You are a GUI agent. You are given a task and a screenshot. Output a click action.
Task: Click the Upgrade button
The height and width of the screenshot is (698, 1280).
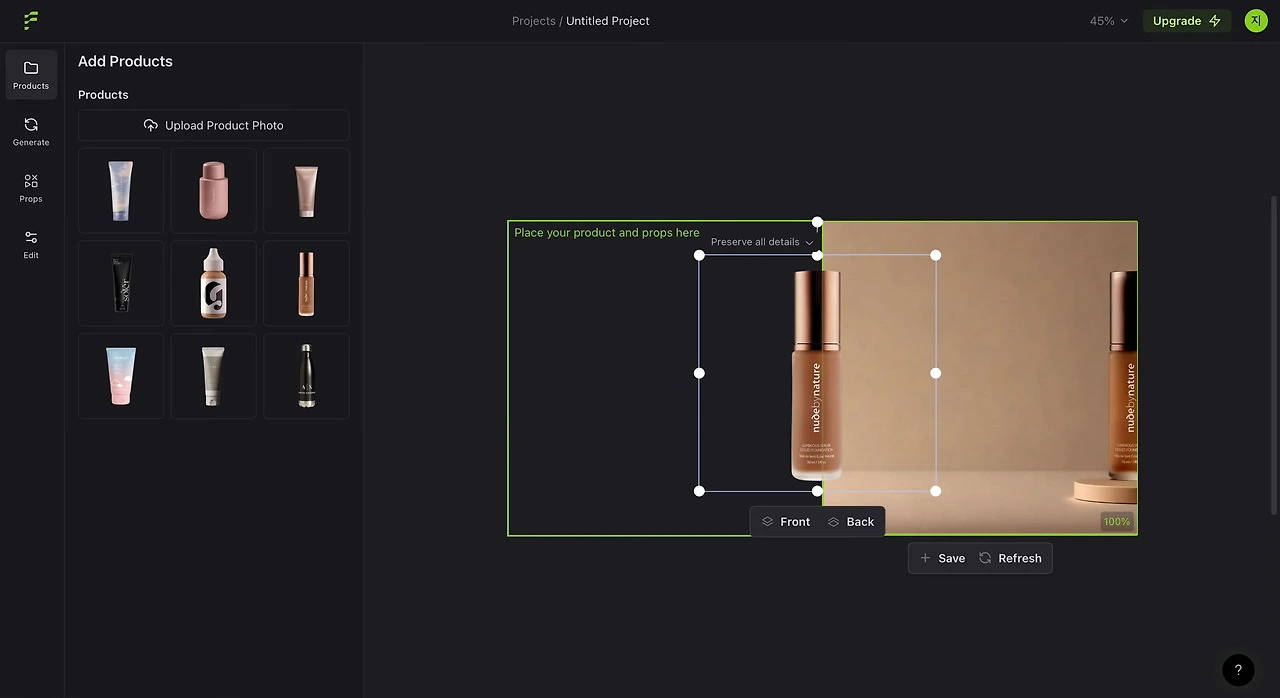[x=1187, y=21]
